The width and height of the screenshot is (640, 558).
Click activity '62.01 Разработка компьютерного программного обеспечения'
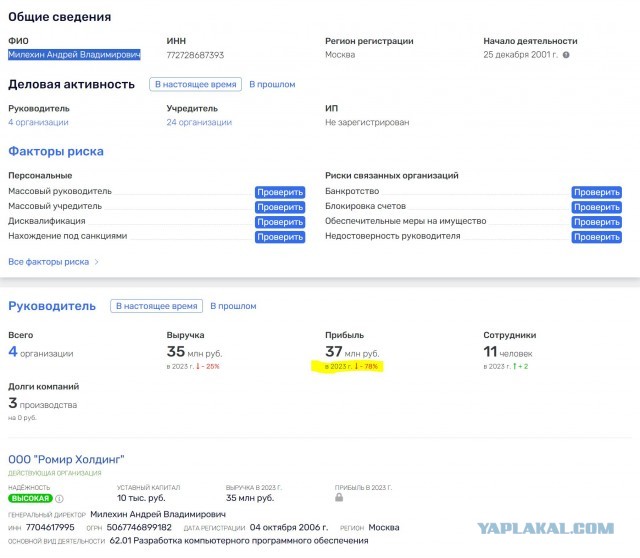click(x=239, y=541)
